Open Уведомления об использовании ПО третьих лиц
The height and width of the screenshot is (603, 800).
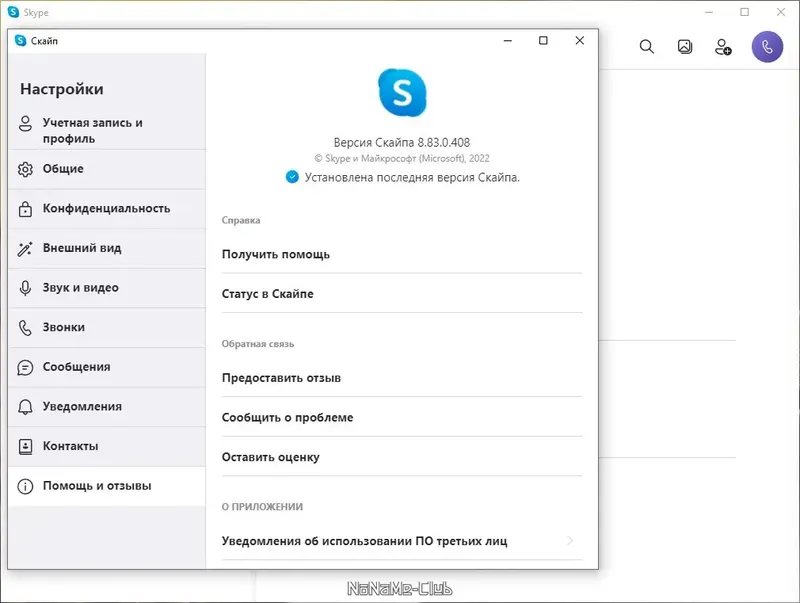coord(402,541)
